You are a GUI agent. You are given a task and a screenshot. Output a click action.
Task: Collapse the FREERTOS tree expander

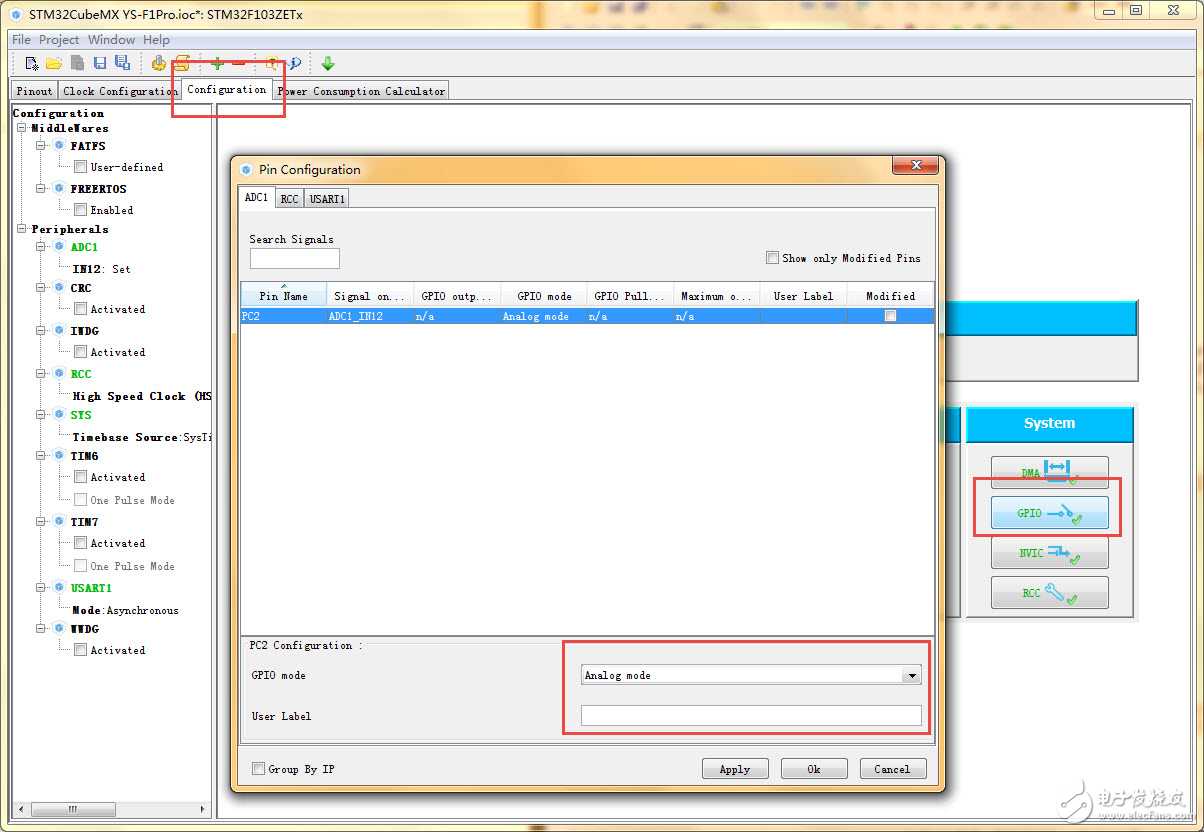pos(41,188)
